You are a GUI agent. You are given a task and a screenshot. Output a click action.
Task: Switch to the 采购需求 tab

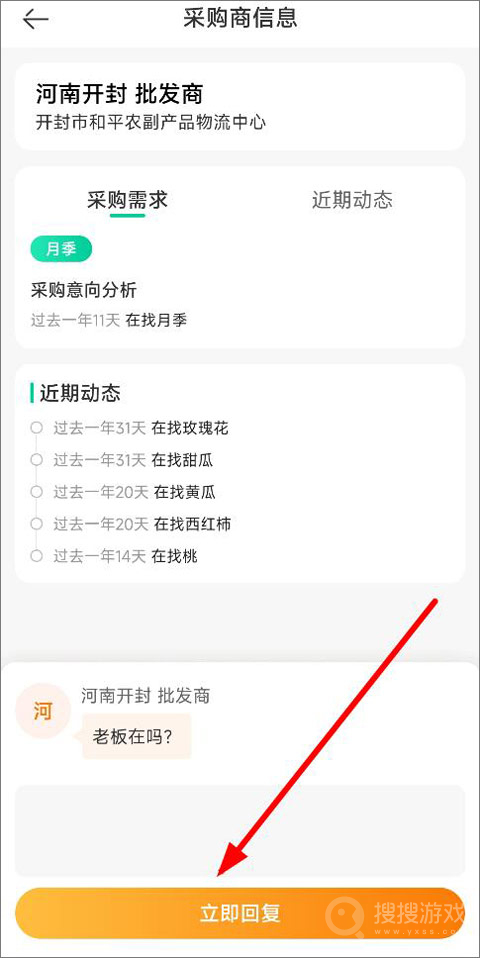coord(127,200)
